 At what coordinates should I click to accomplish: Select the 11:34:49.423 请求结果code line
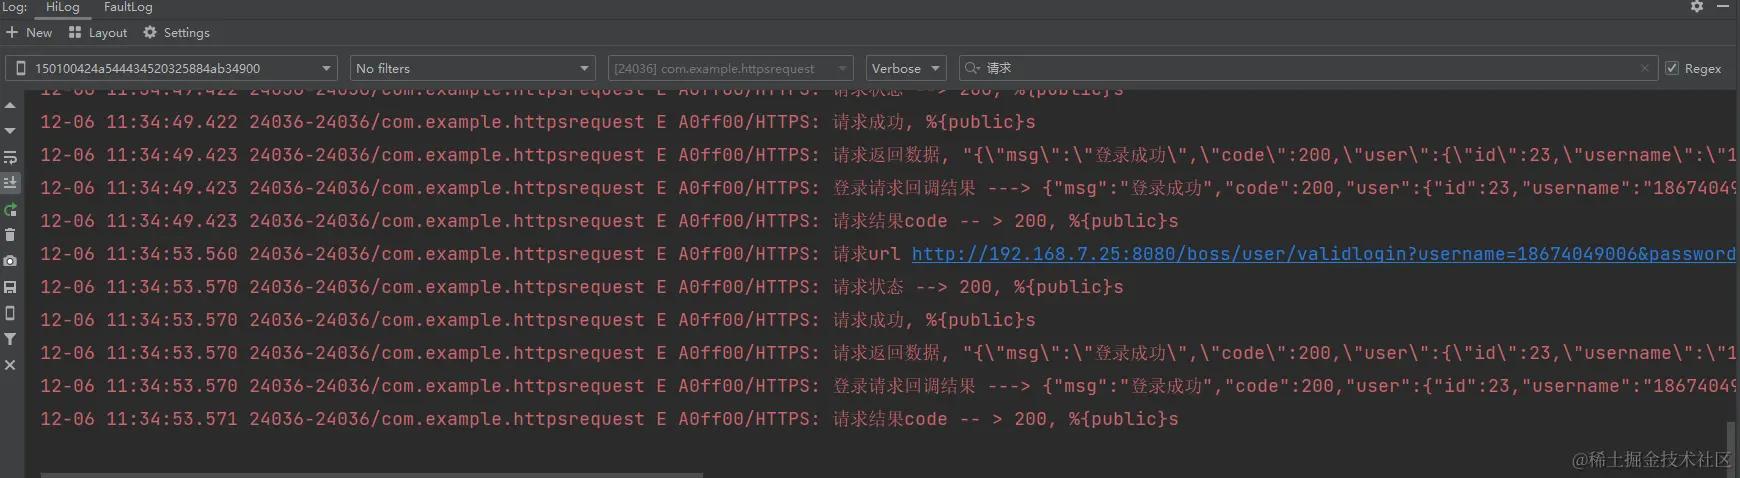(x=609, y=221)
